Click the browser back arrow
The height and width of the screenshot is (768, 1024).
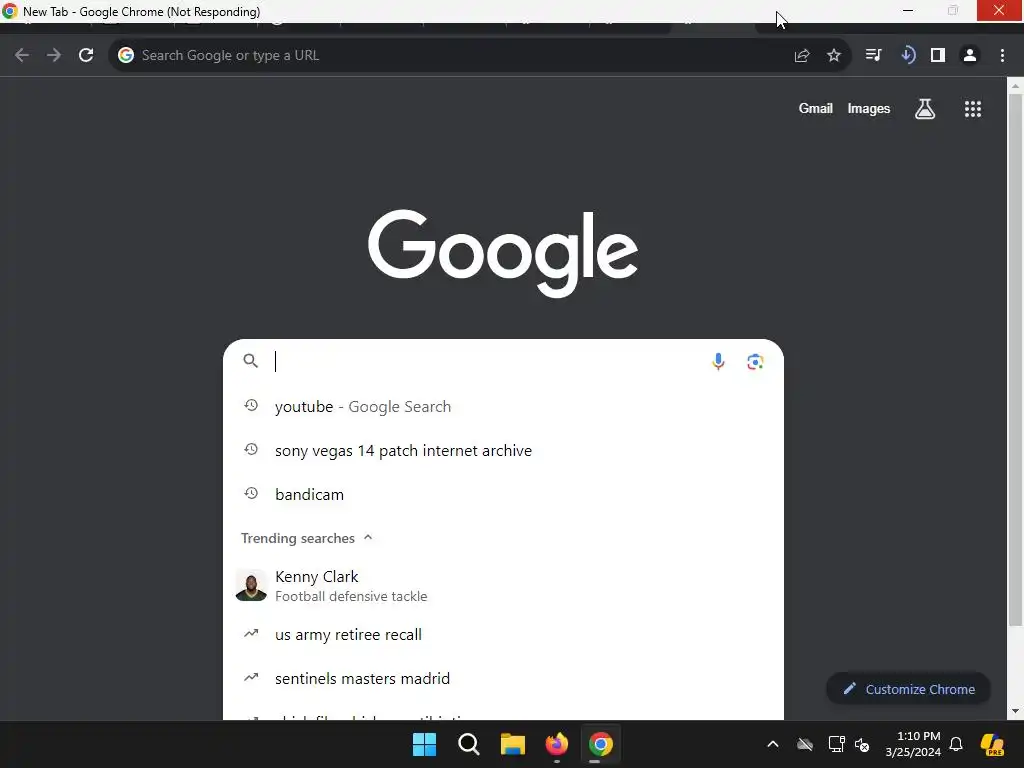pos(22,56)
